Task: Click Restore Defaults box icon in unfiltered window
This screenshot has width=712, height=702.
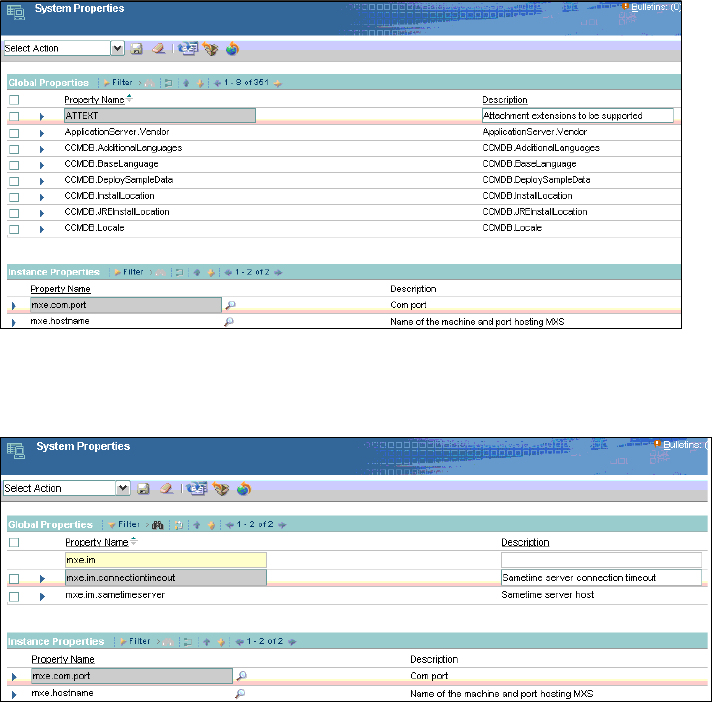Action: pyautogui.click(x=210, y=49)
